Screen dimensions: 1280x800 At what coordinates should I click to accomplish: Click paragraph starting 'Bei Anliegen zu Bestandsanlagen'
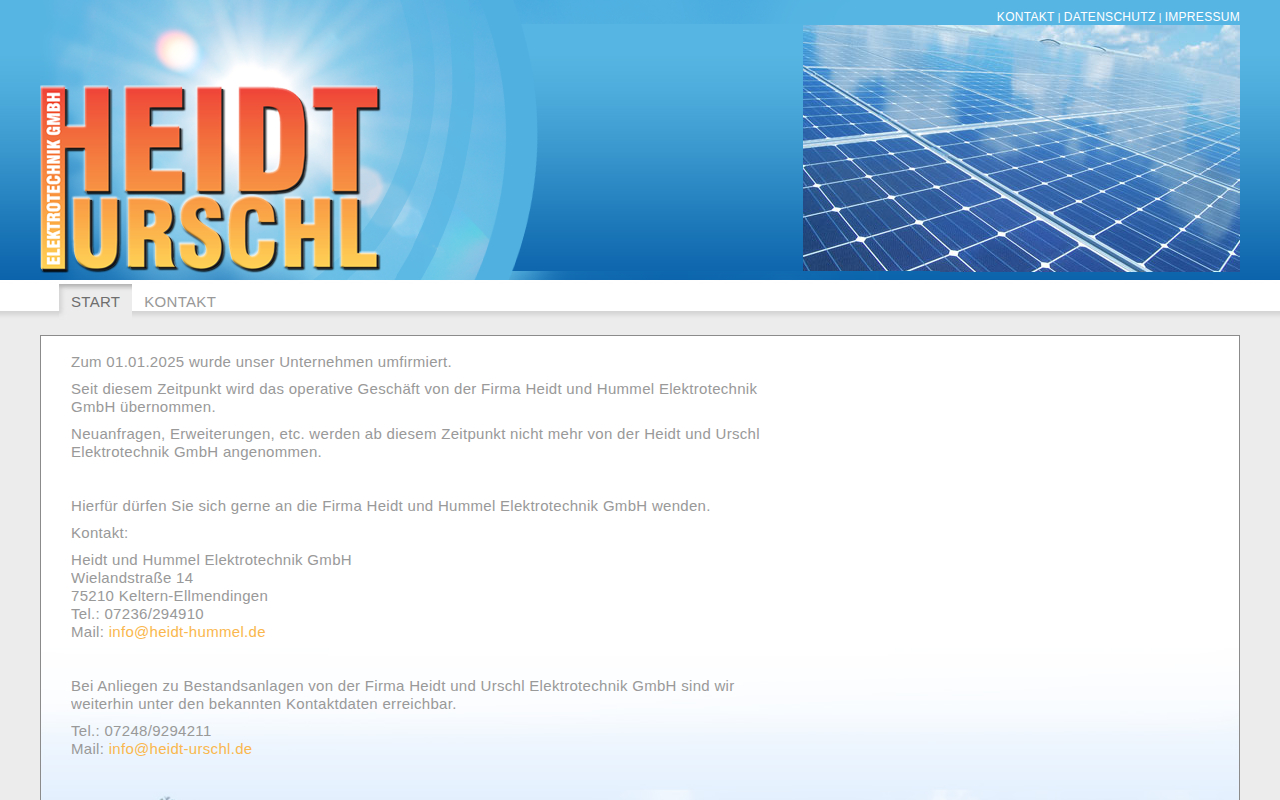coord(402,695)
